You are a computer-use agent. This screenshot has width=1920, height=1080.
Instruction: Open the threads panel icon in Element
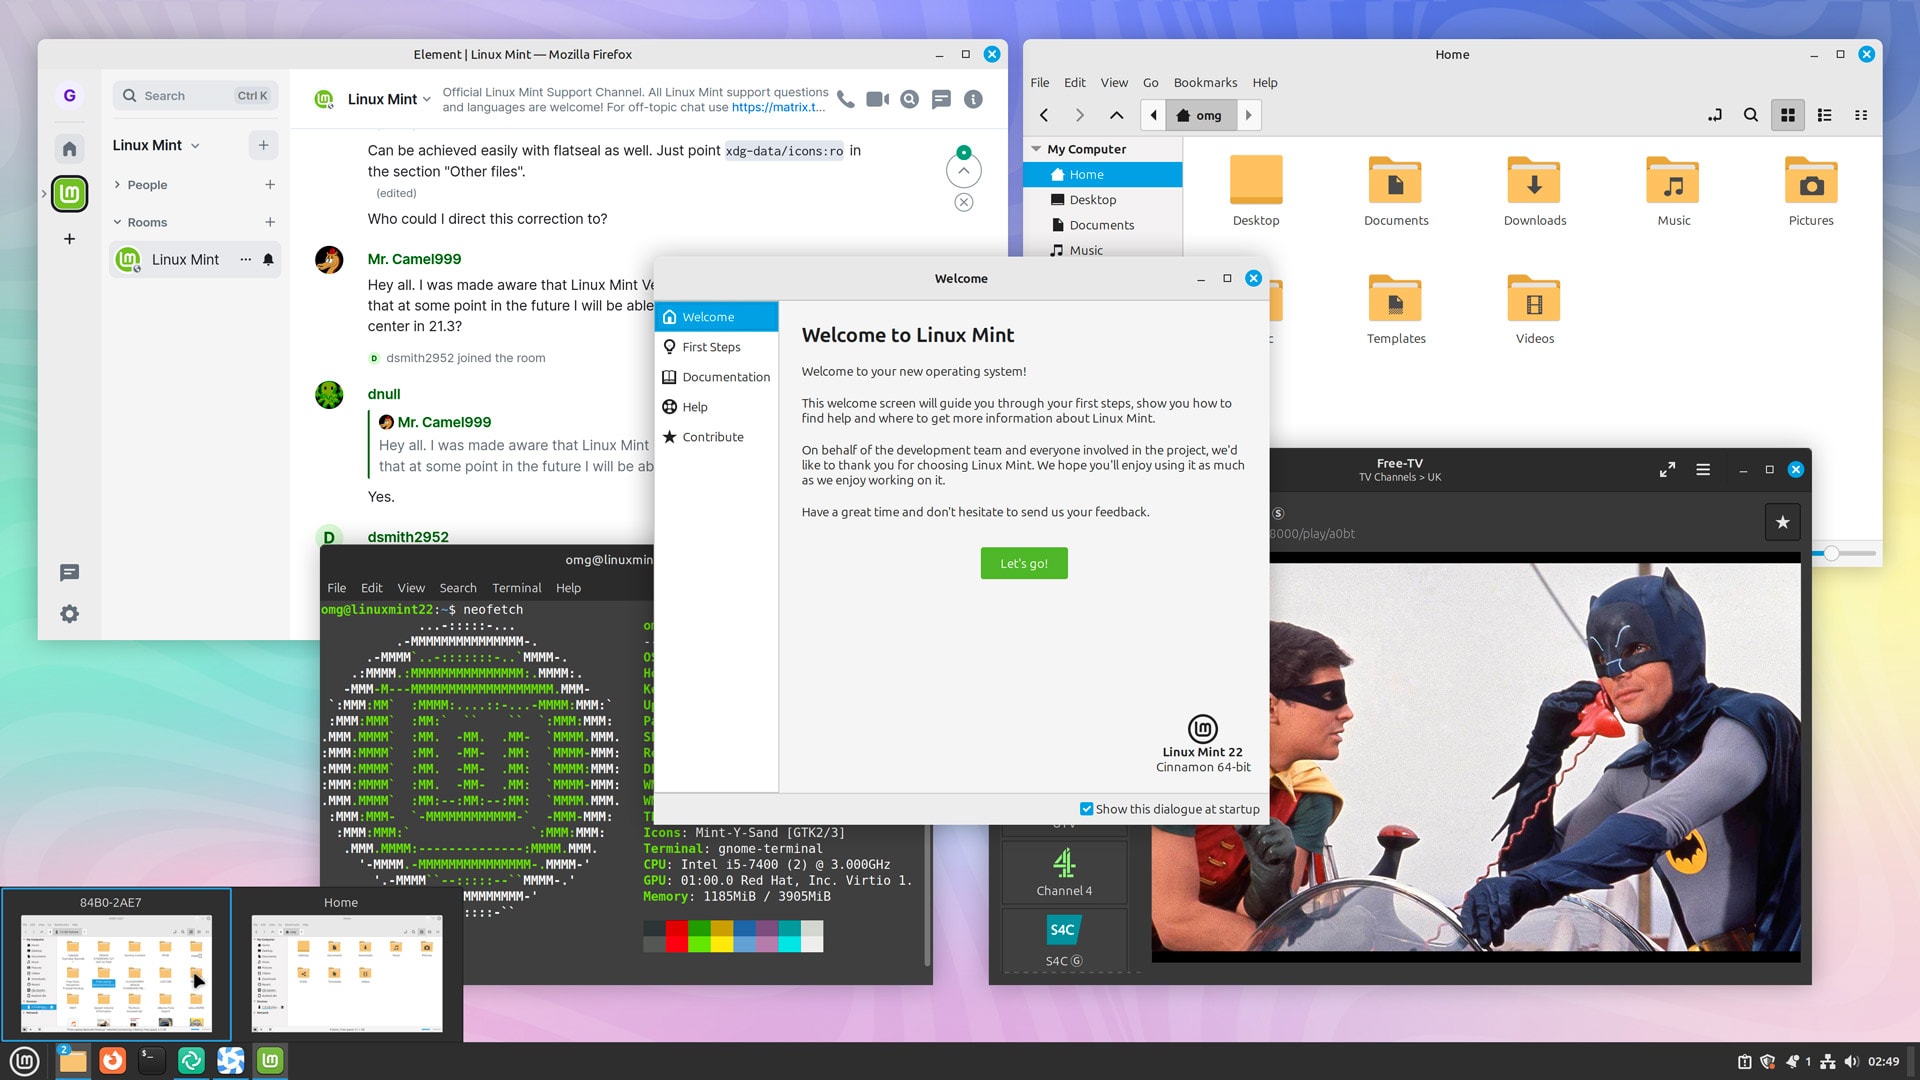(941, 99)
